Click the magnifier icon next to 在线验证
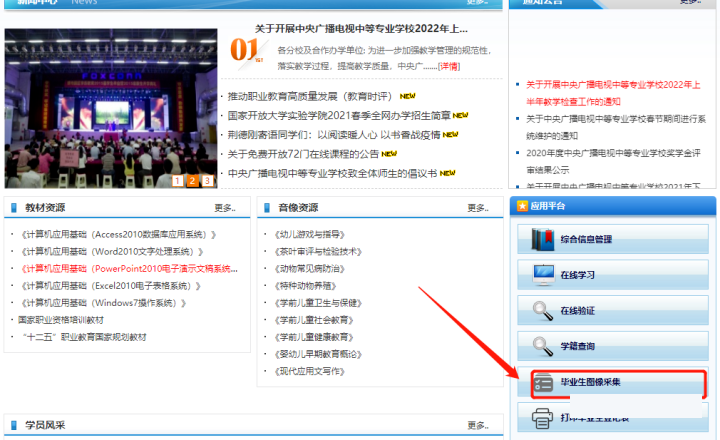 543,310
